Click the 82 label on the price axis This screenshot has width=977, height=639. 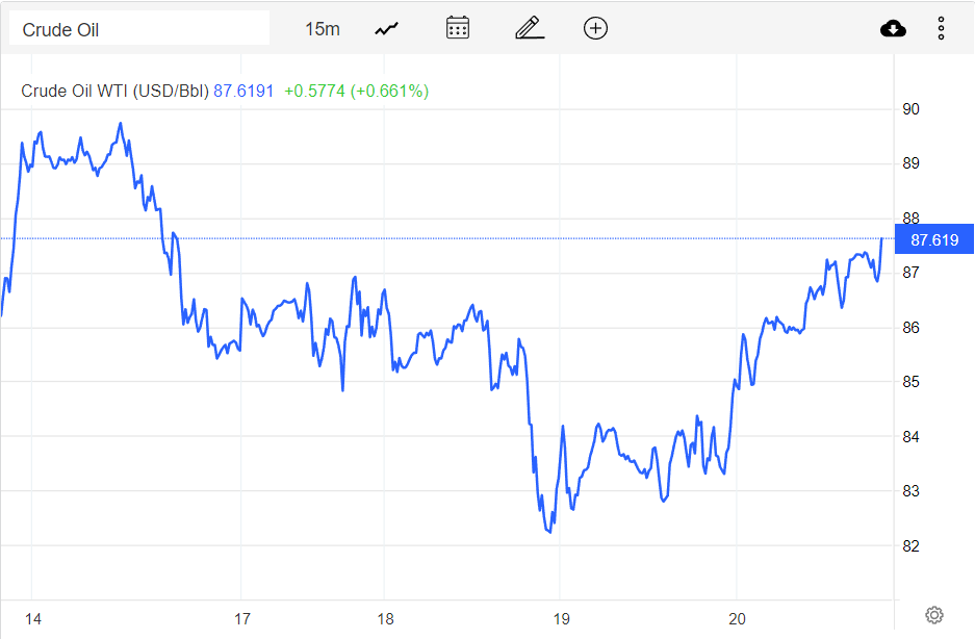click(911, 546)
